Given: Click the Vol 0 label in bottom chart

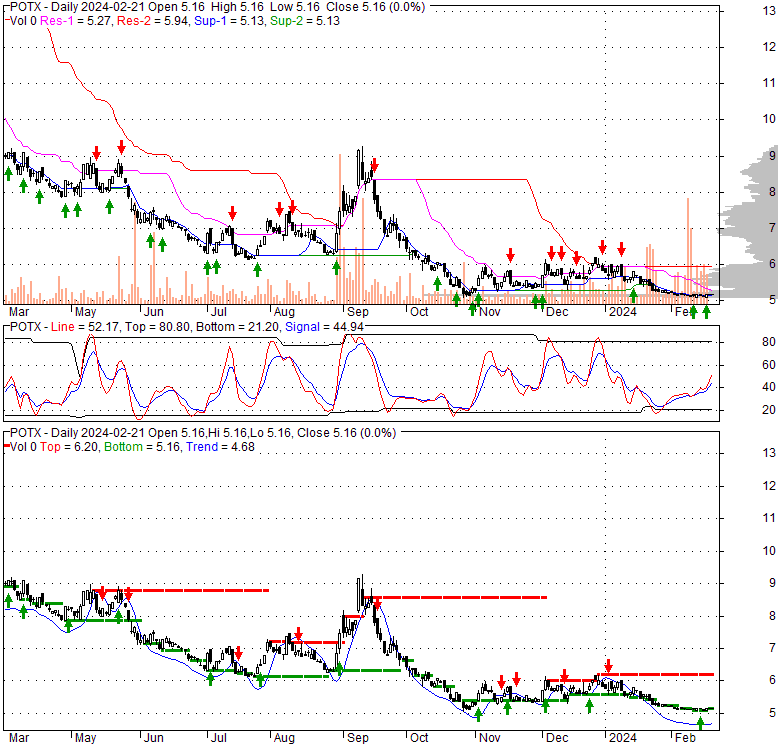Looking at the screenshot, I should (x=23, y=447).
